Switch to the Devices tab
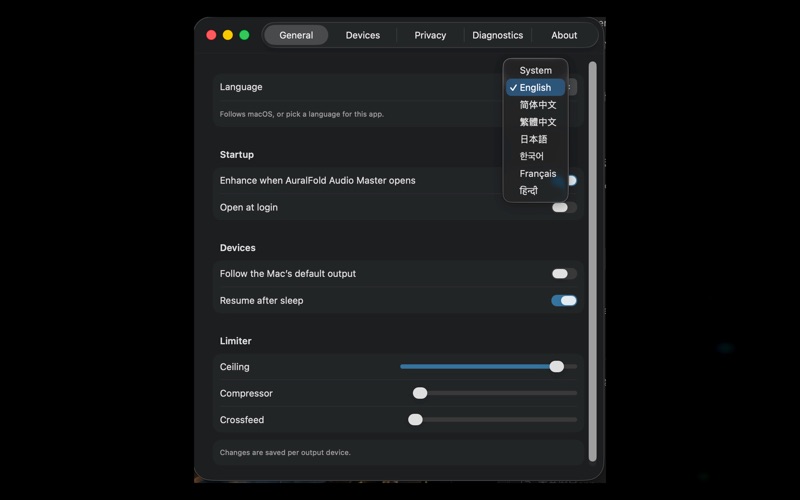This screenshot has height=500, width=800. 363,35
